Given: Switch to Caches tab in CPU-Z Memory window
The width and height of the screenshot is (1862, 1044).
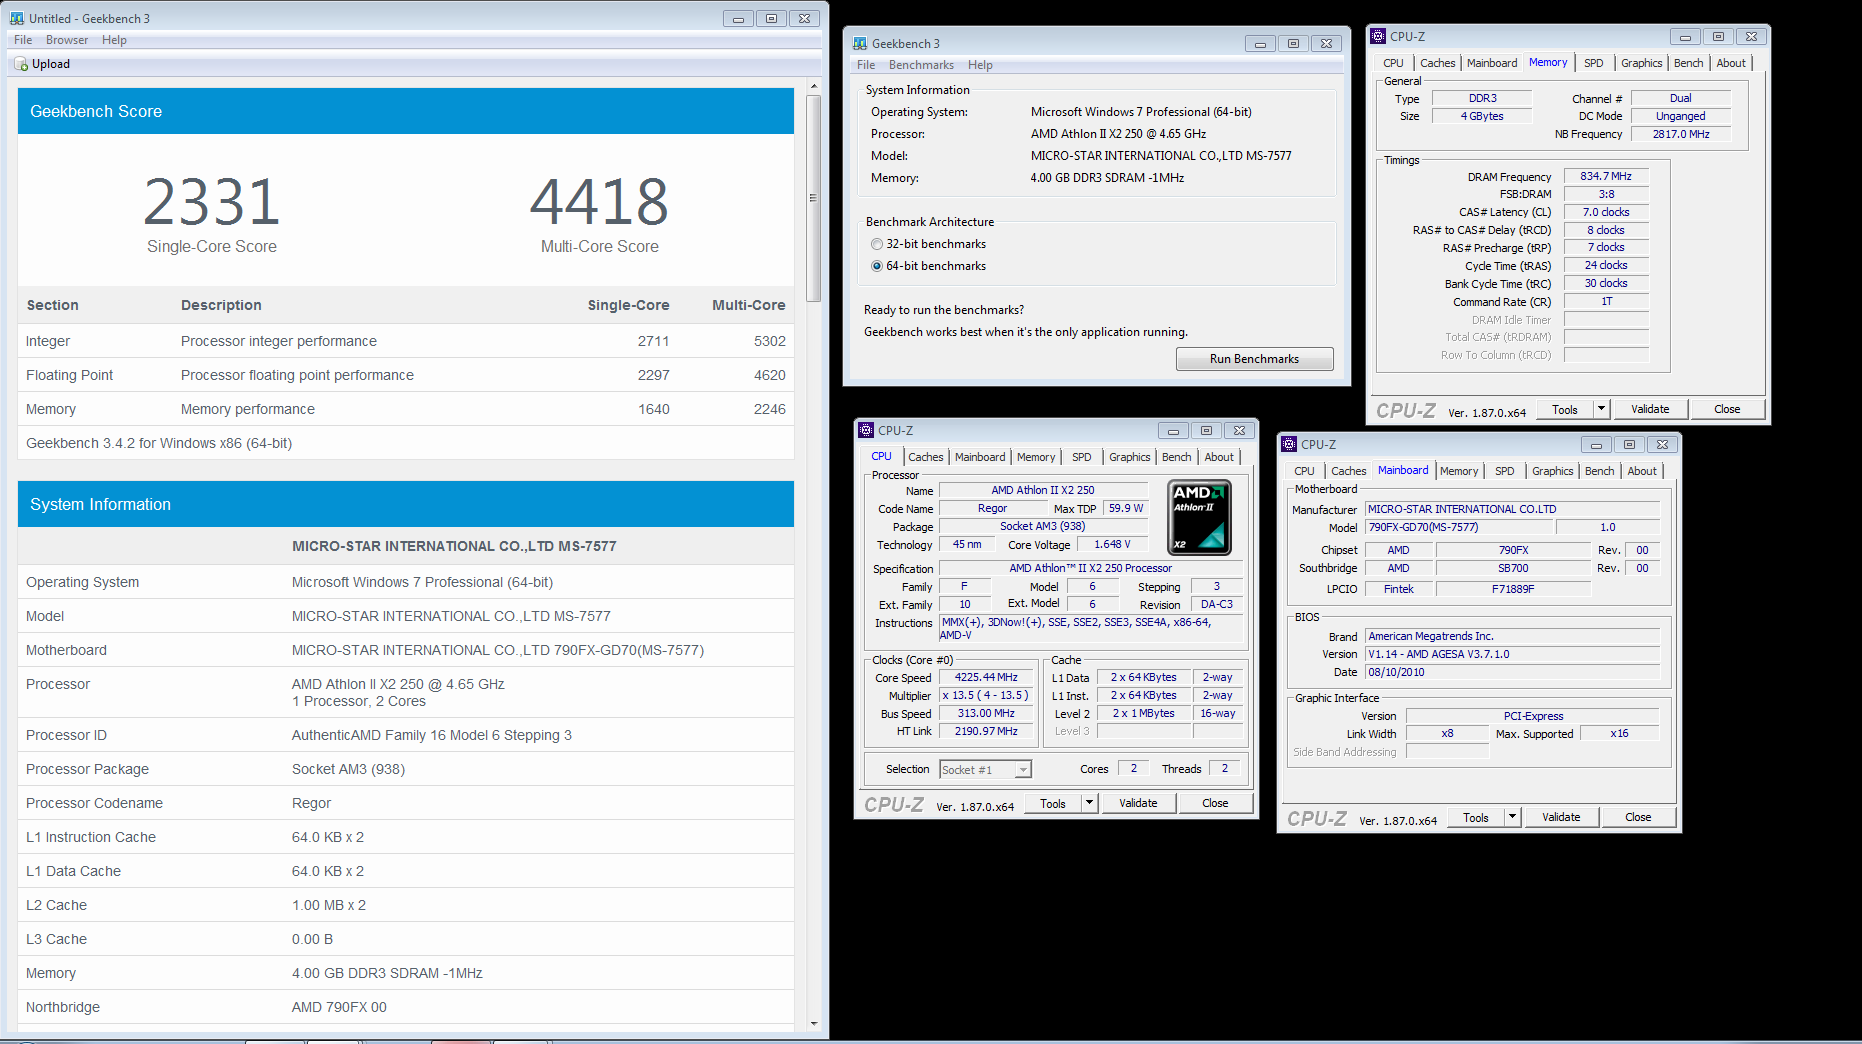Looking at the screenshot, I should [1437, 63].
